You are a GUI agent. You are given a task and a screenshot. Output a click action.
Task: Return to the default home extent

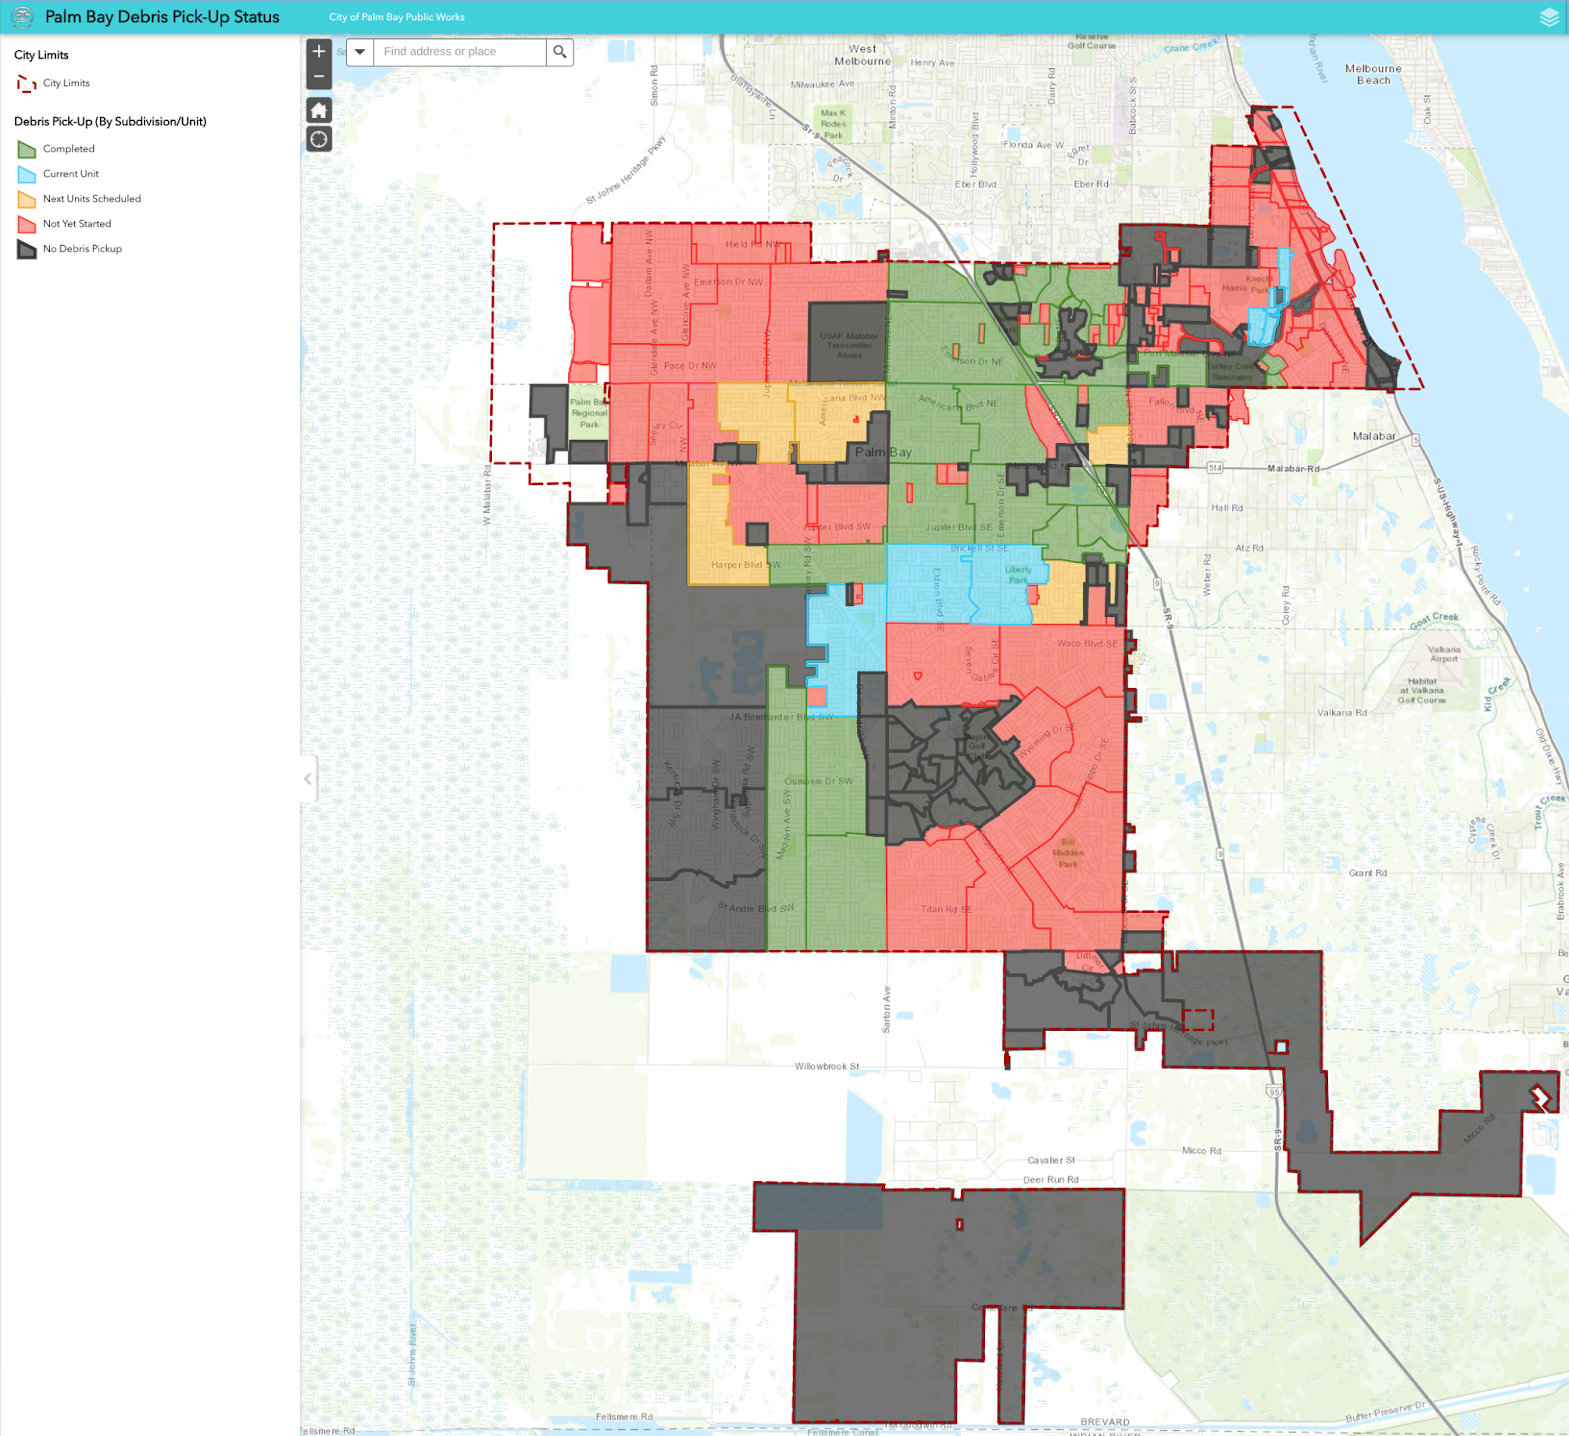[319, 110]
